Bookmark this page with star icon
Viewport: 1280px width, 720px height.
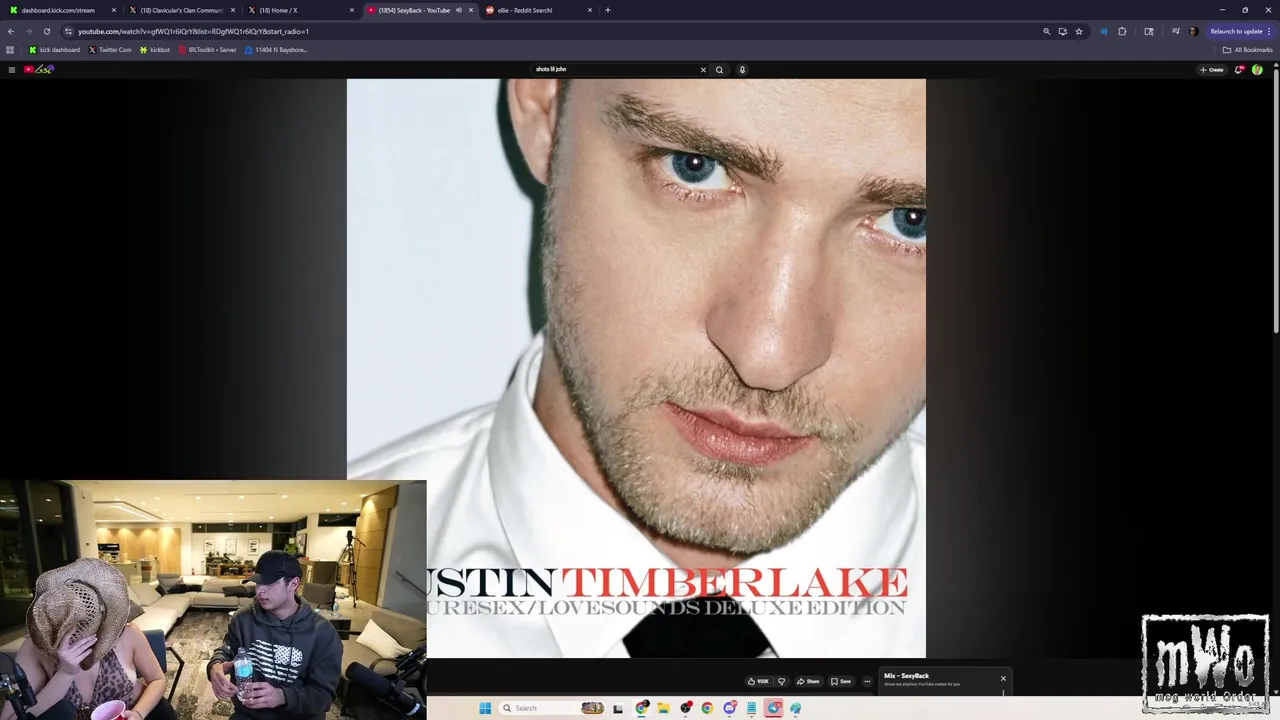tap(1079, 31)
